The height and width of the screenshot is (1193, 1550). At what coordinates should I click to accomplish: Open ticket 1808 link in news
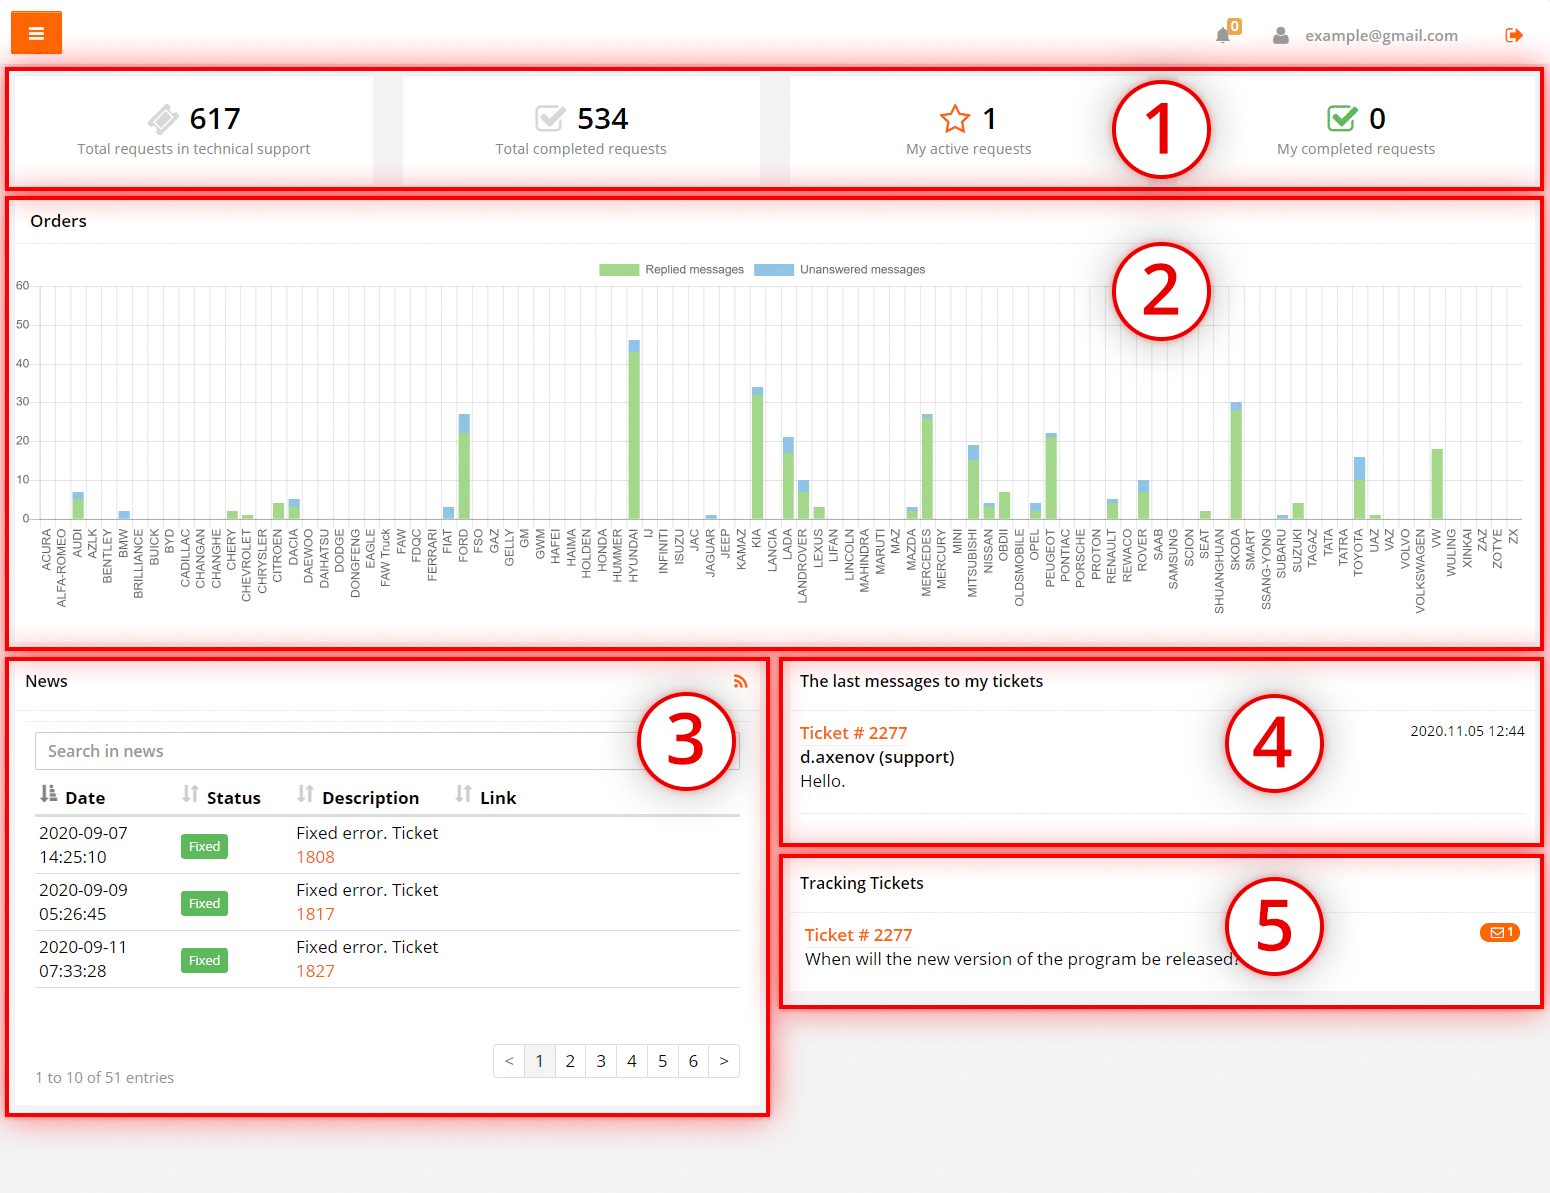click(315, 857)
